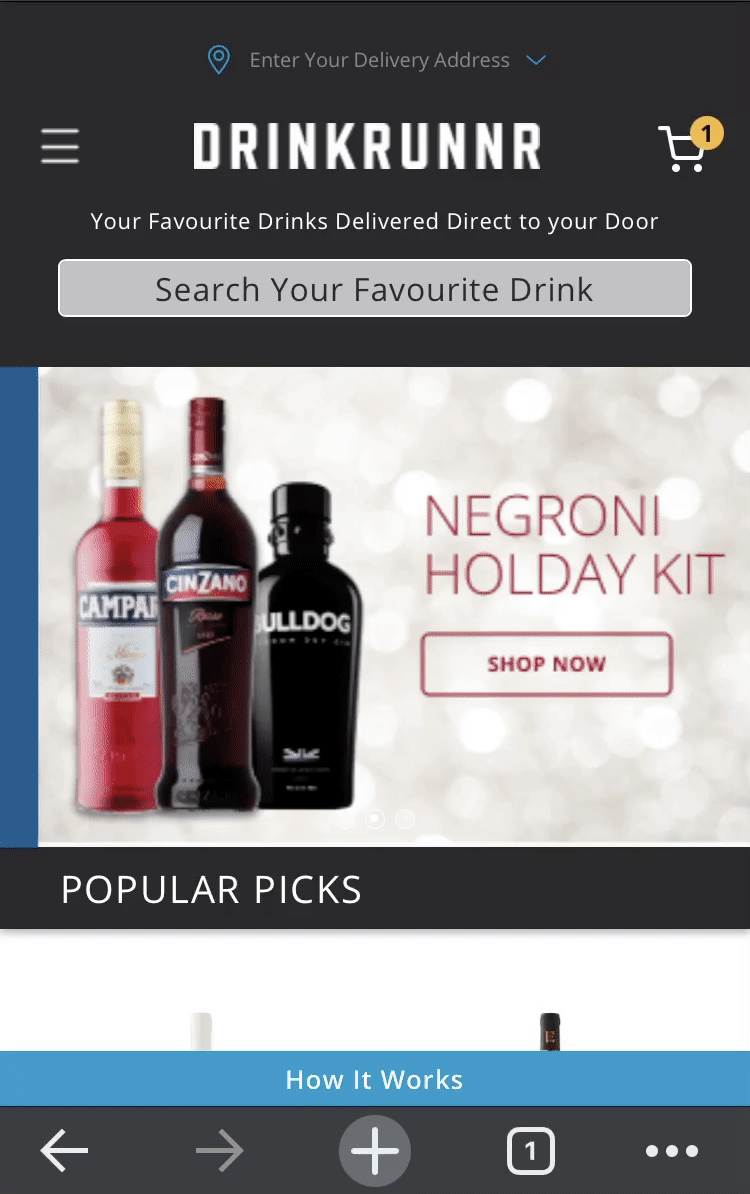Tap the location pin icon

coord(219,59)
